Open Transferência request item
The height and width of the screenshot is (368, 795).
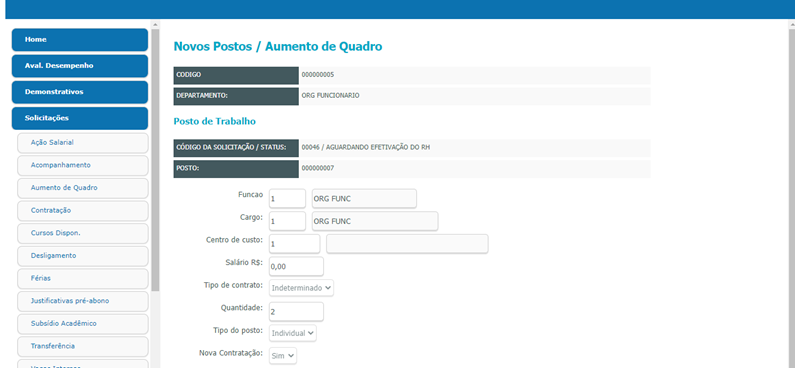(83, 346)
